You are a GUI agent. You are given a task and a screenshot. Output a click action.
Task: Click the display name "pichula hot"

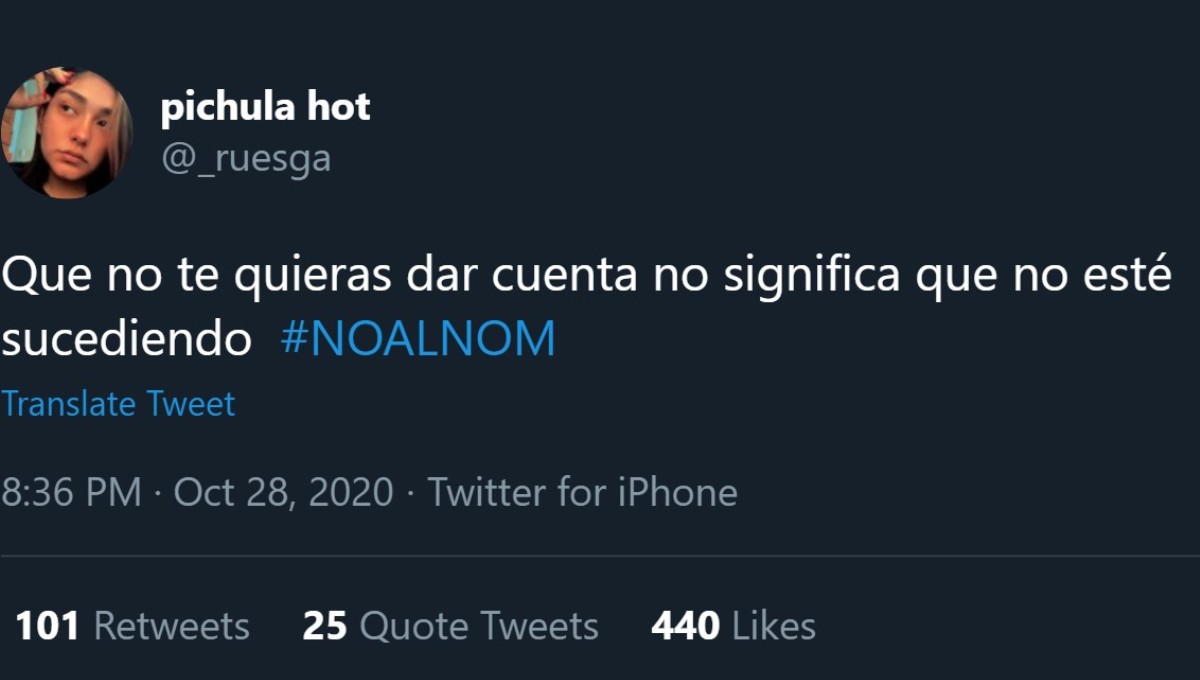click(265, 107)
